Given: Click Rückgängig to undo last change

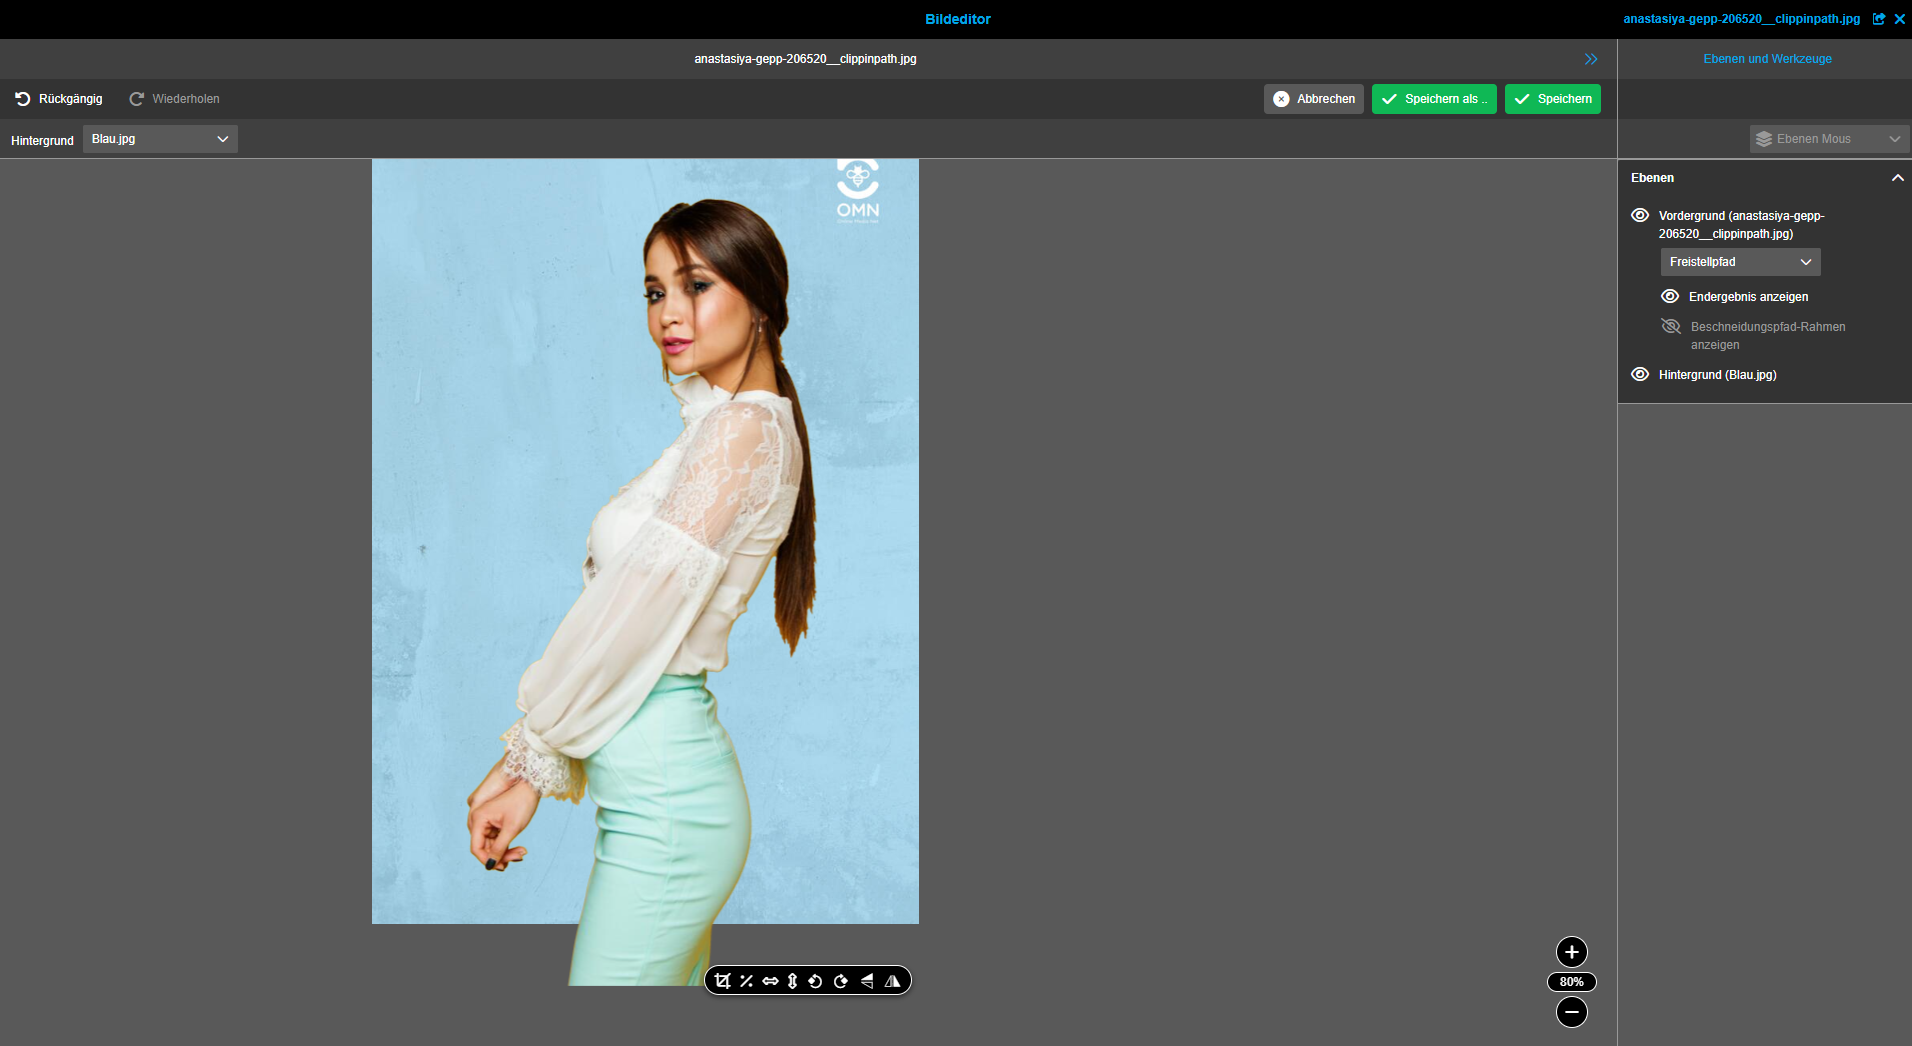Looking at the screenshot, I should (59, 98).
